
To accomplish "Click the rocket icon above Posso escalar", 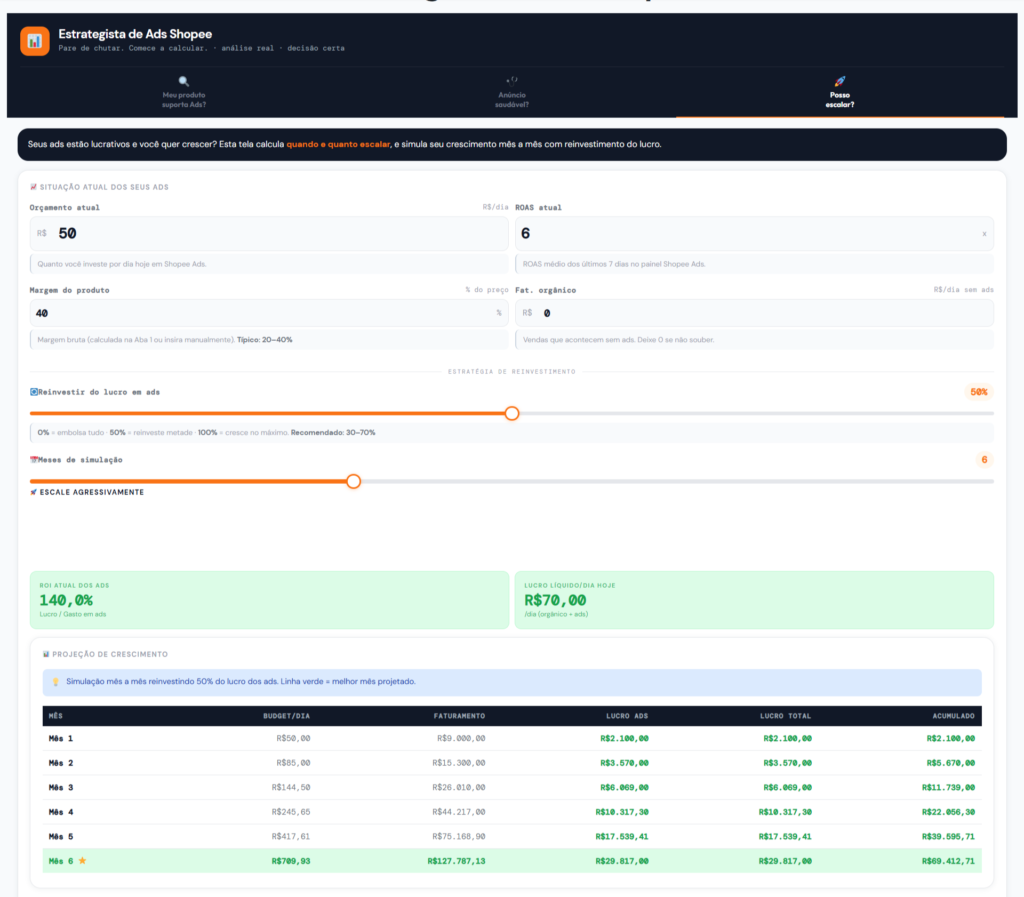I will point(840,81).
